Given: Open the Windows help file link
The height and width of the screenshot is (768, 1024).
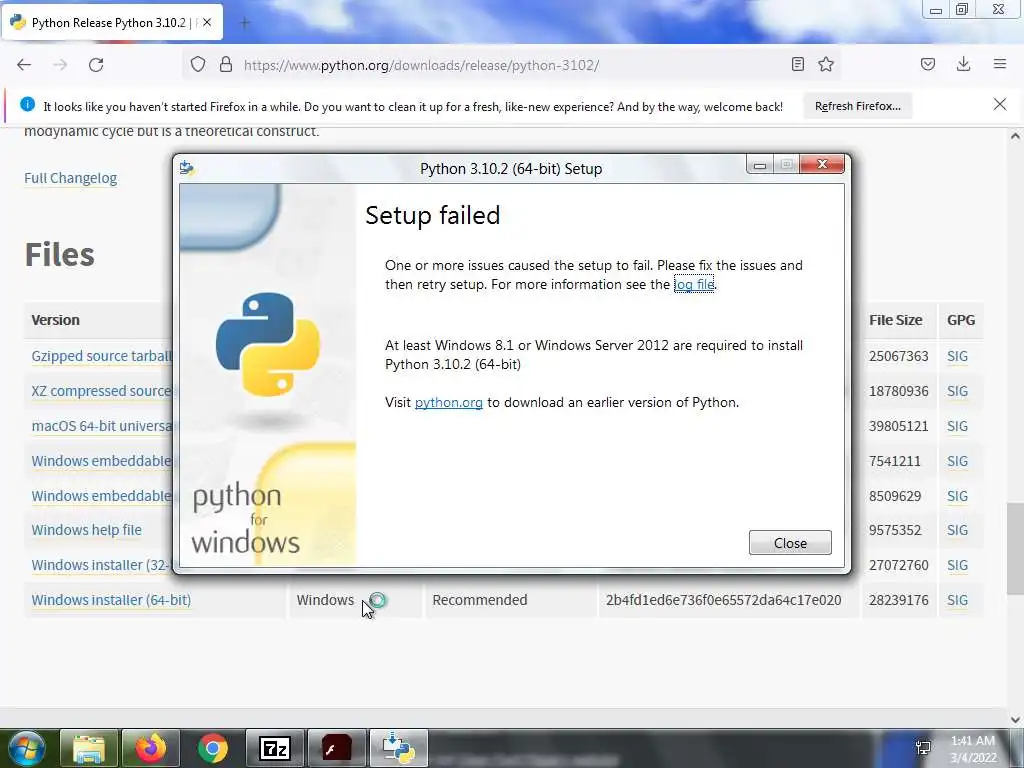Looking at the screenshot, I should (x=86, y=530).
